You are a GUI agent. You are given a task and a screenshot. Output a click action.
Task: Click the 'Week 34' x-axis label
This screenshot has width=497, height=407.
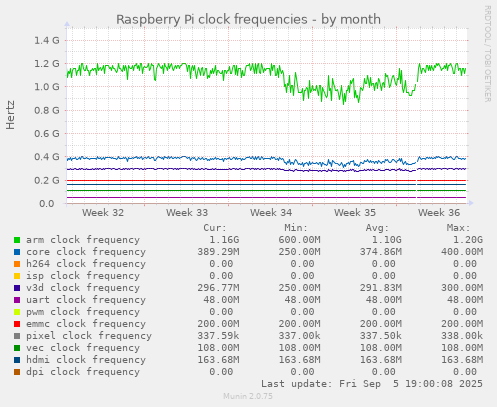click(271, 213)
